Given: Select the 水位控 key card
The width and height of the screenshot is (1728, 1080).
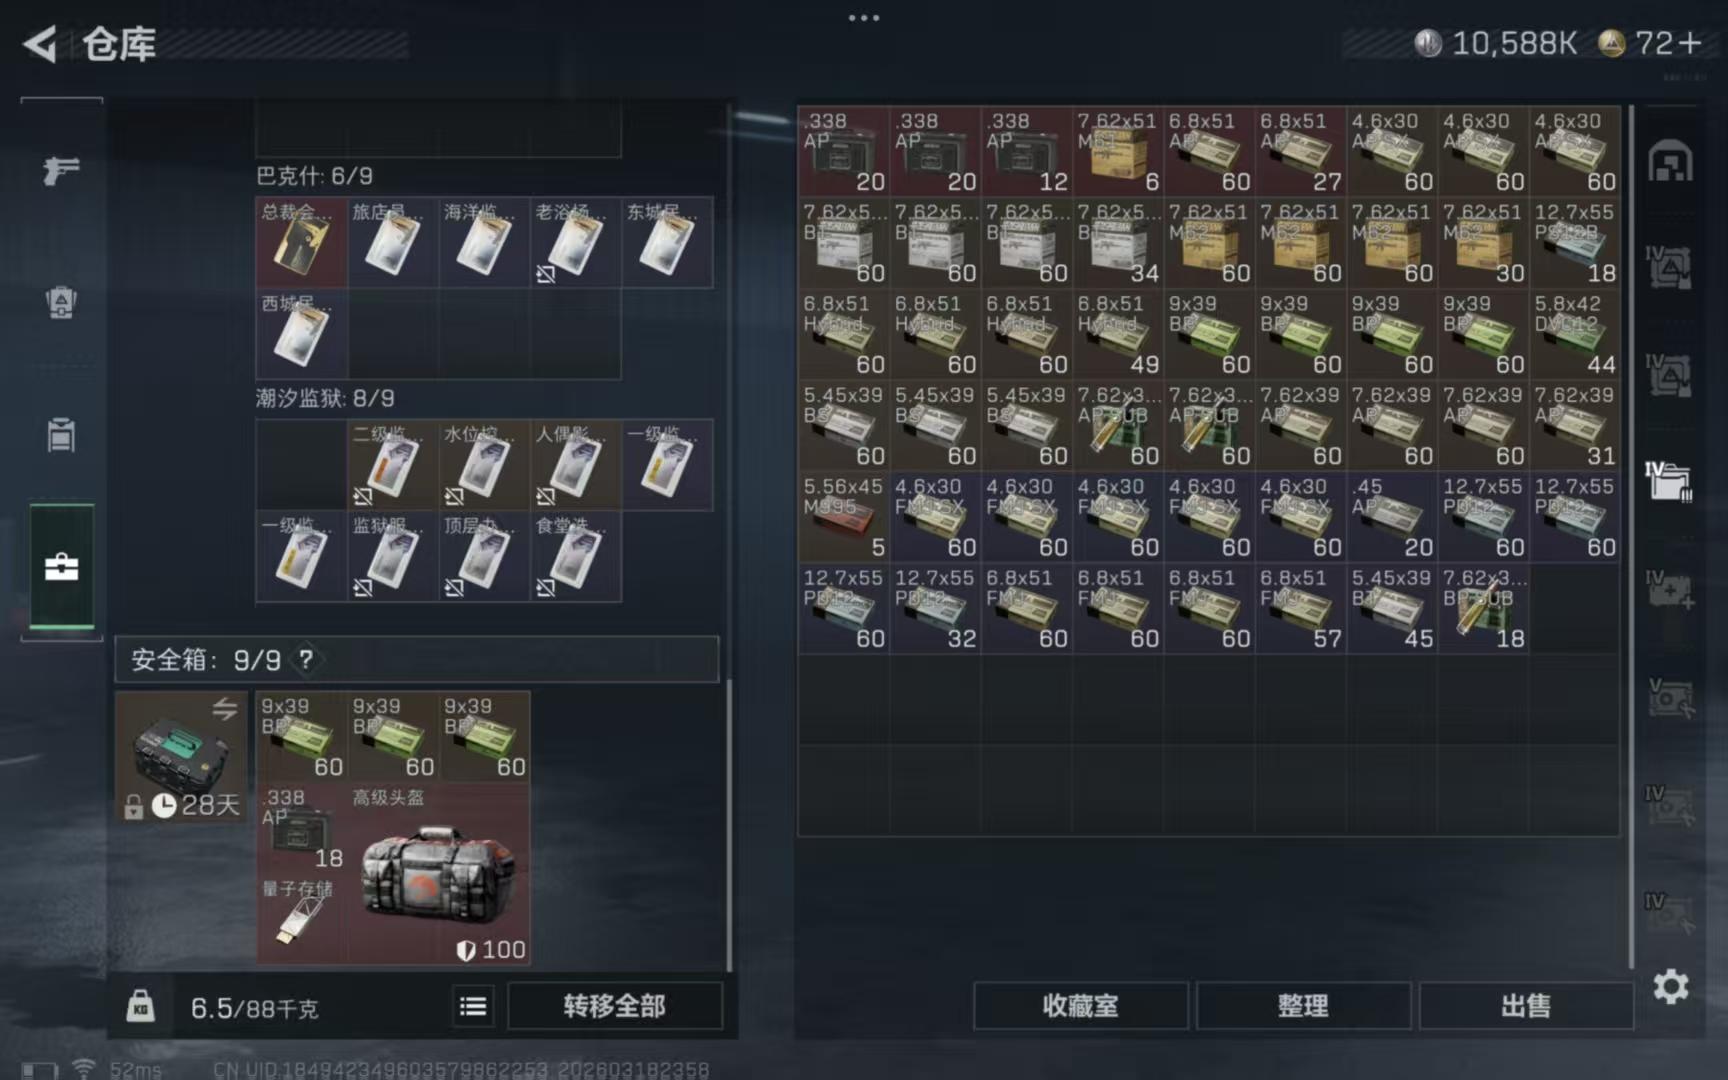Looking at the screenshot, I should click(483, 465).
